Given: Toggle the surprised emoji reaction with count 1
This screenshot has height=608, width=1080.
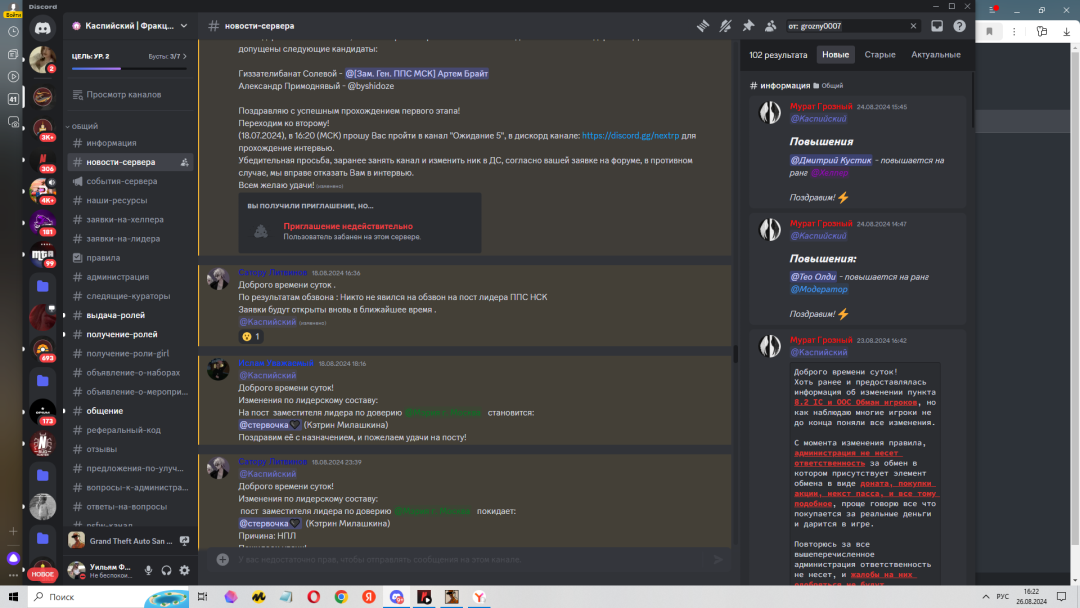Looking at the screenshot, I should pos(251,337).
